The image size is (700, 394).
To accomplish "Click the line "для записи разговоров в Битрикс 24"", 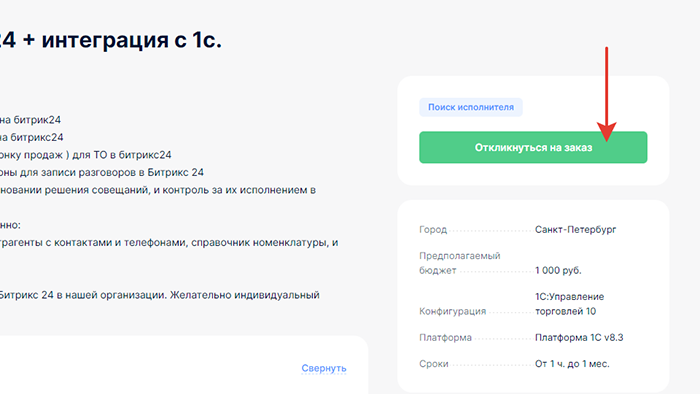I will point(102,172).
